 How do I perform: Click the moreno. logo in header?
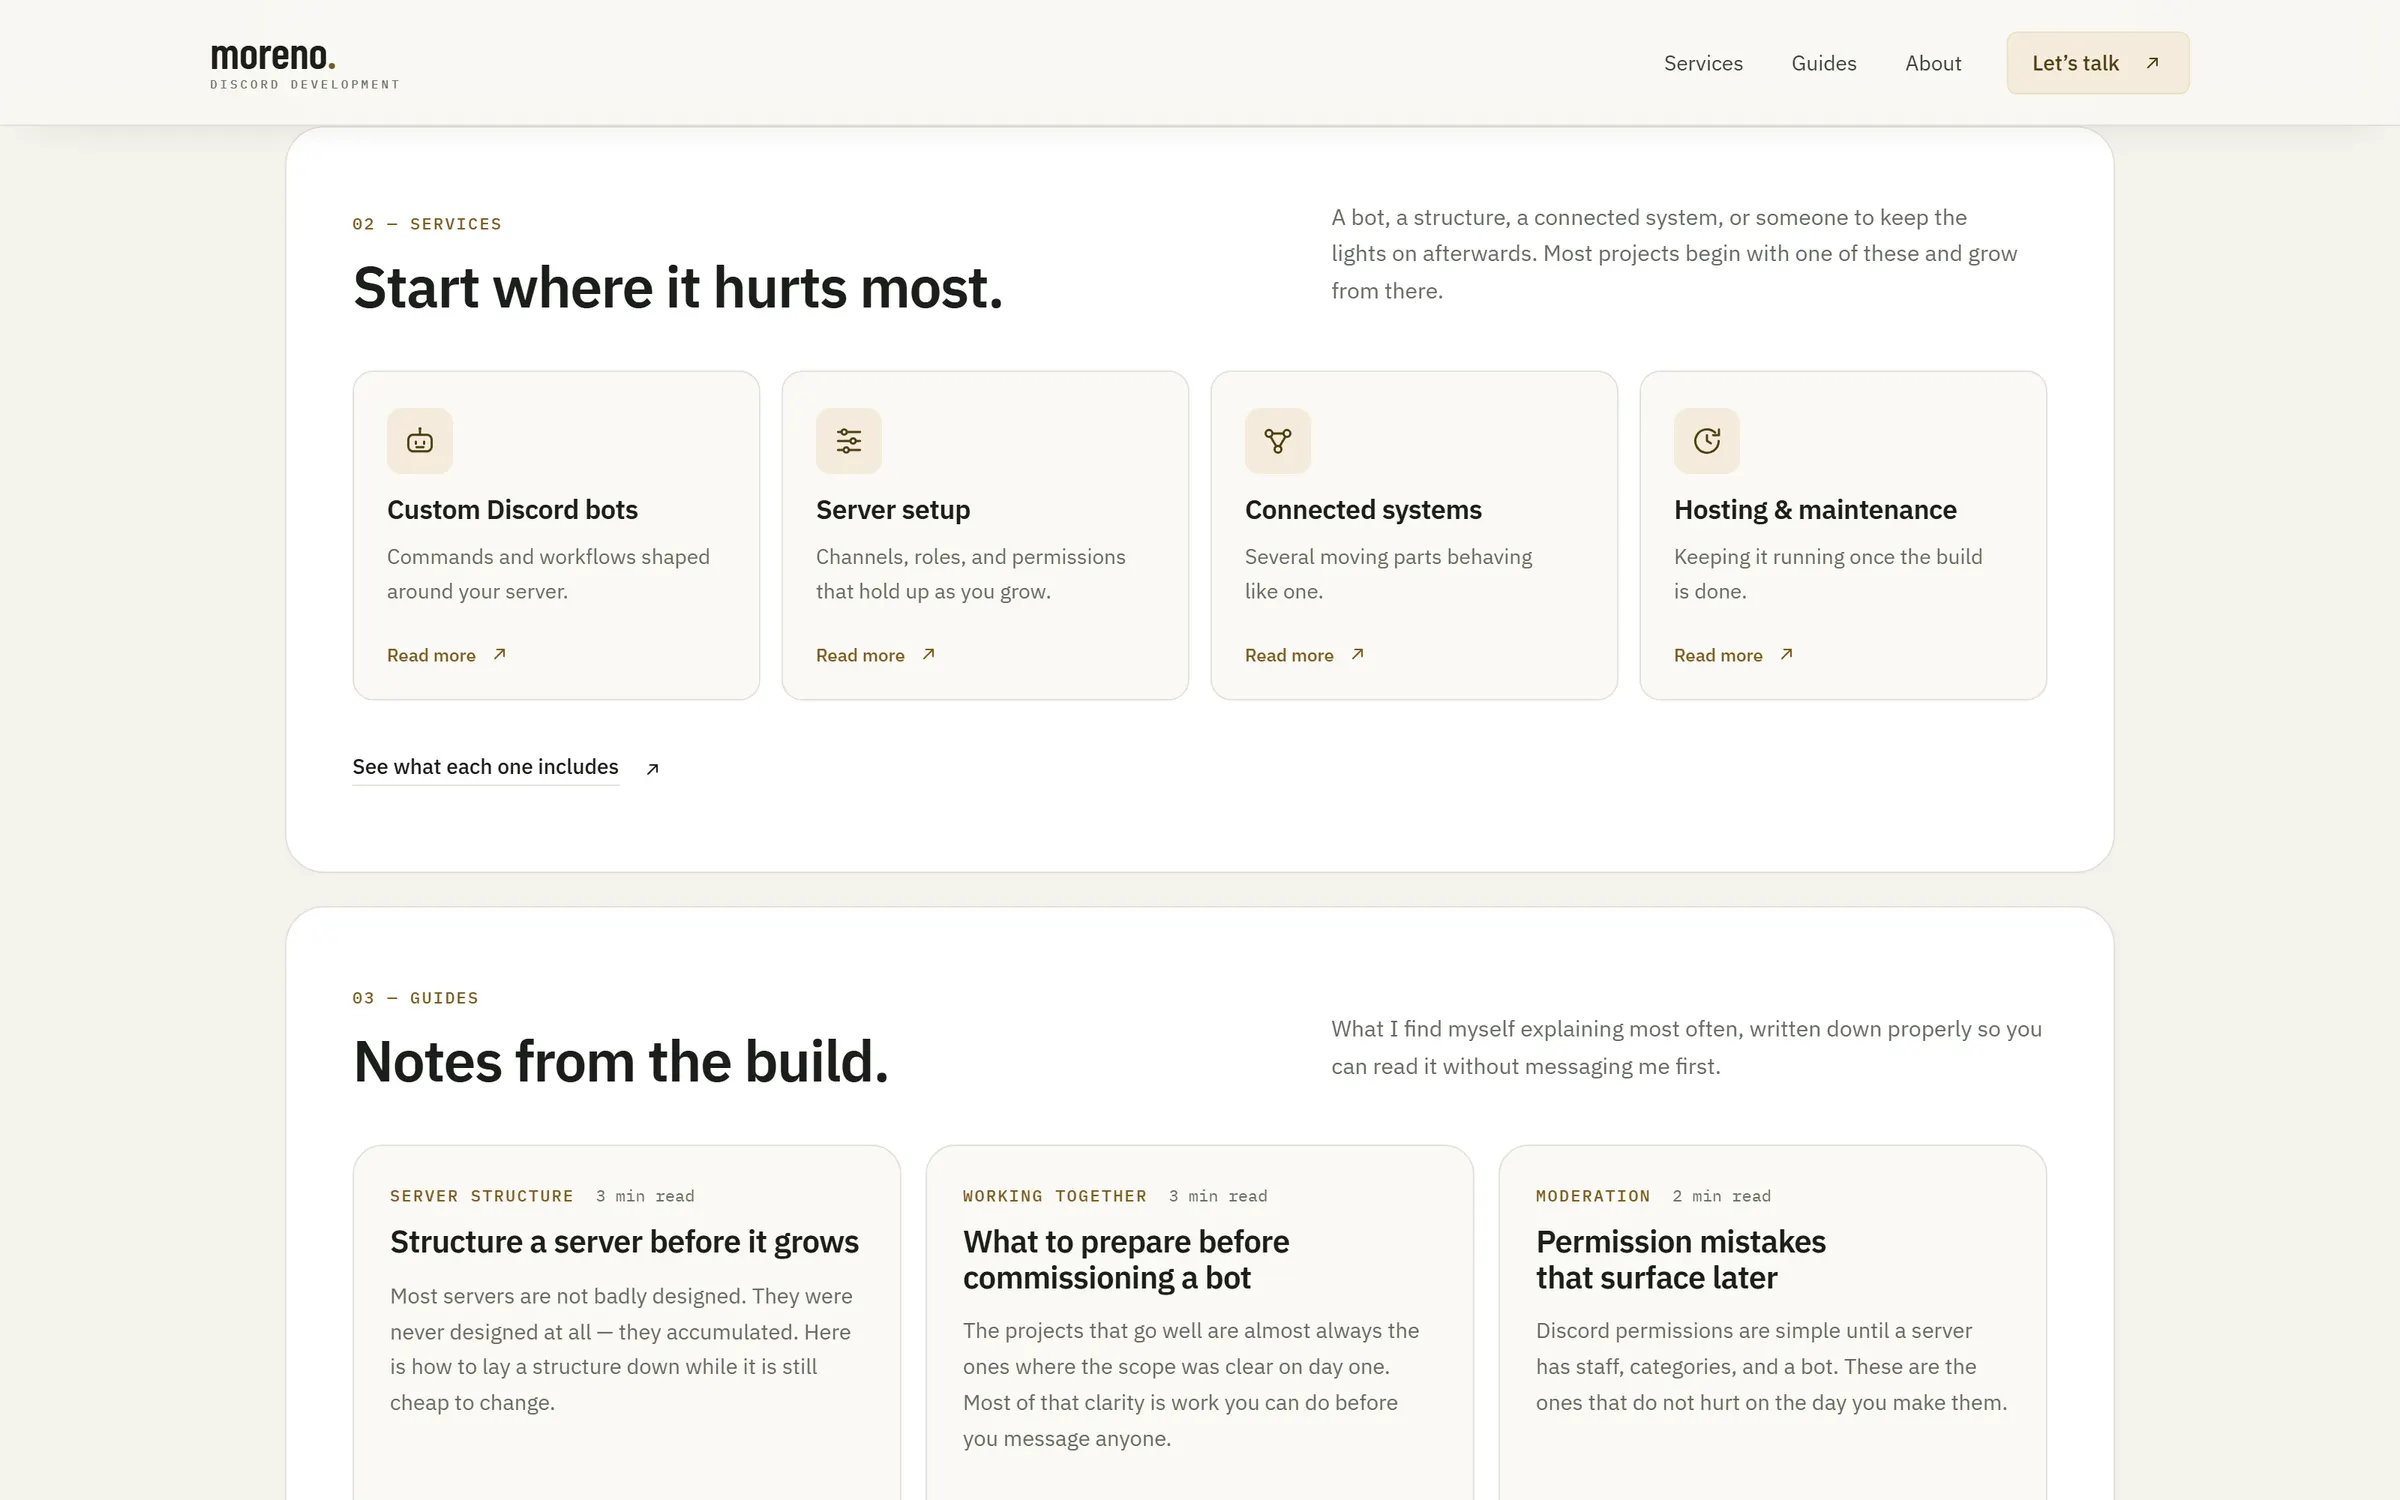coord(304,66)
